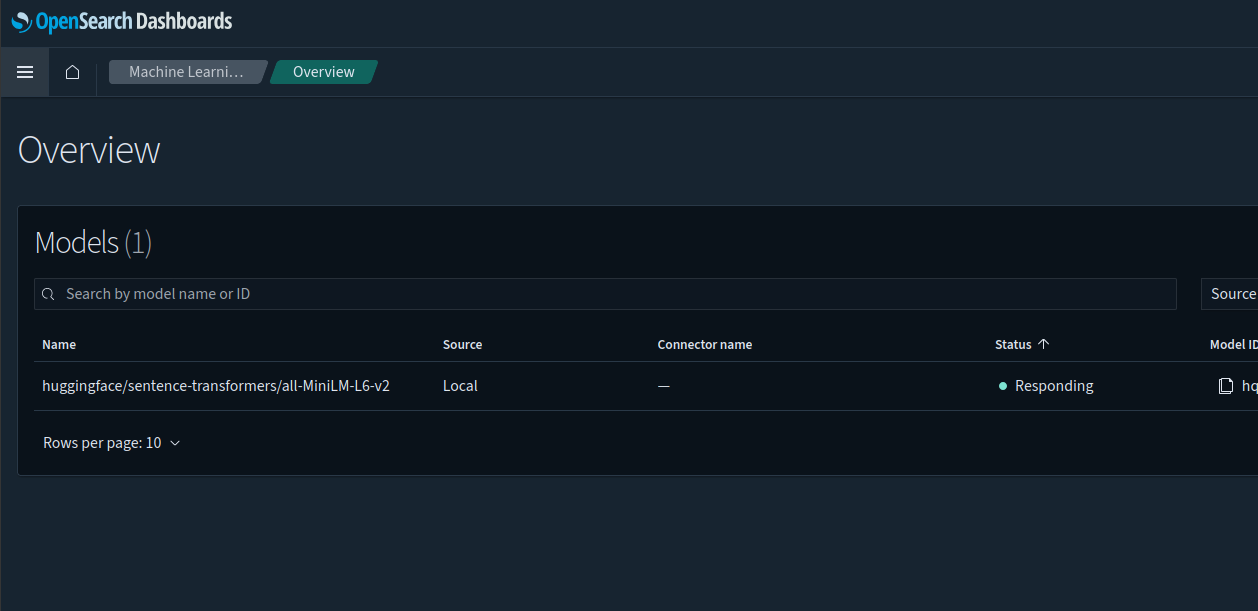Expand the Rows per page: 10 selector
Image resolution: width=1258 pixels, height=611 pixels.
(x=112, y=443)
